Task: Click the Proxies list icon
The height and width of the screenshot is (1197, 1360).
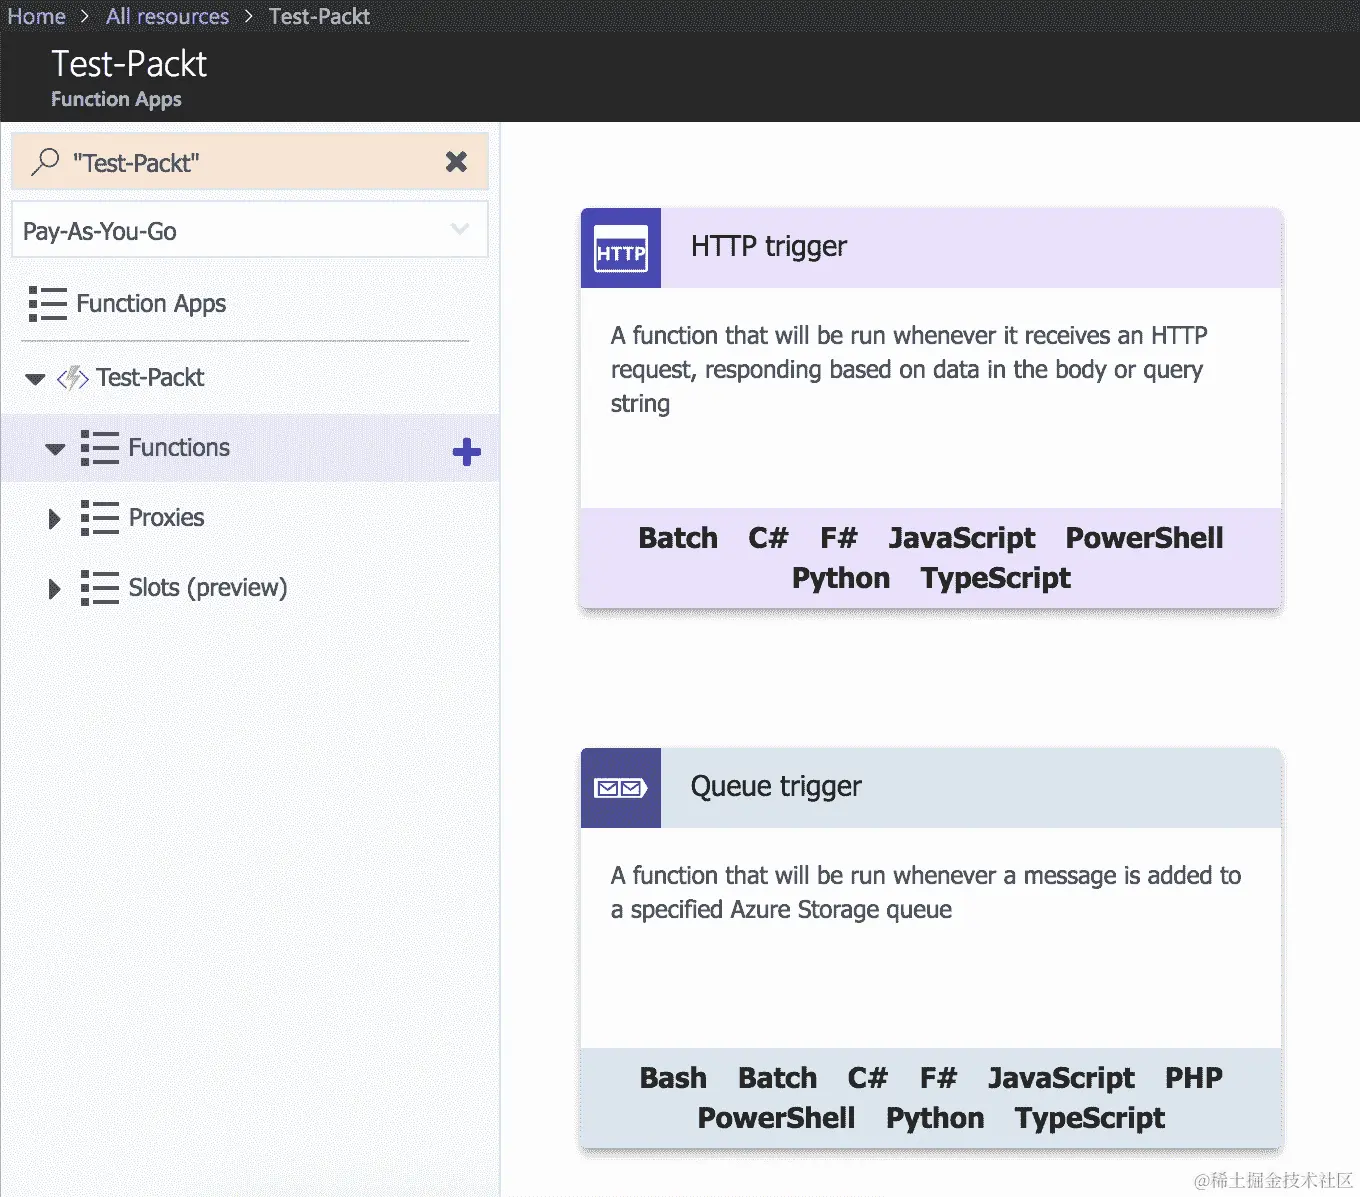Action: [99, 517]
